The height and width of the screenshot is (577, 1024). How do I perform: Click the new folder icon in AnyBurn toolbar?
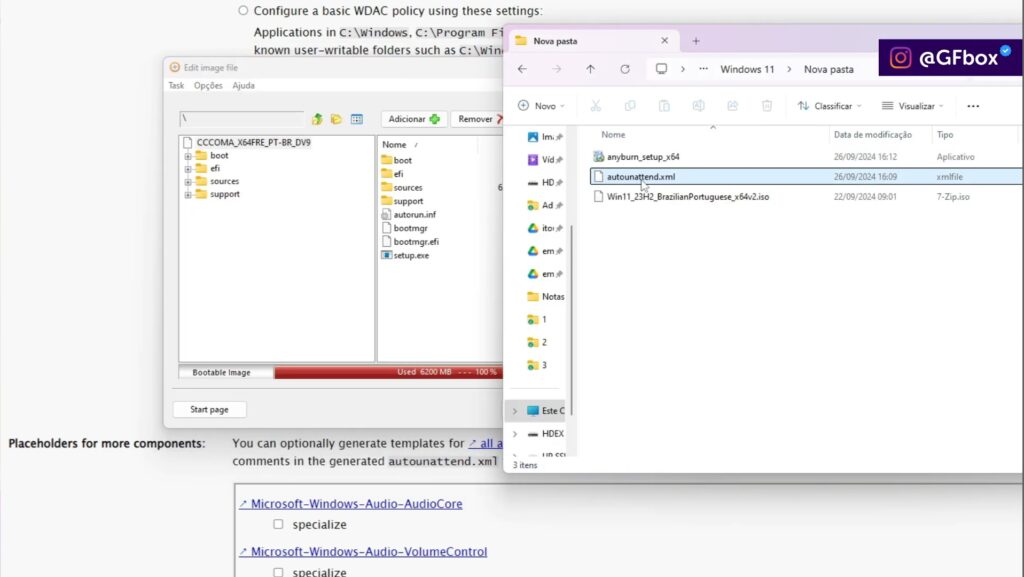pyautogui.click(x=336, y=119)
